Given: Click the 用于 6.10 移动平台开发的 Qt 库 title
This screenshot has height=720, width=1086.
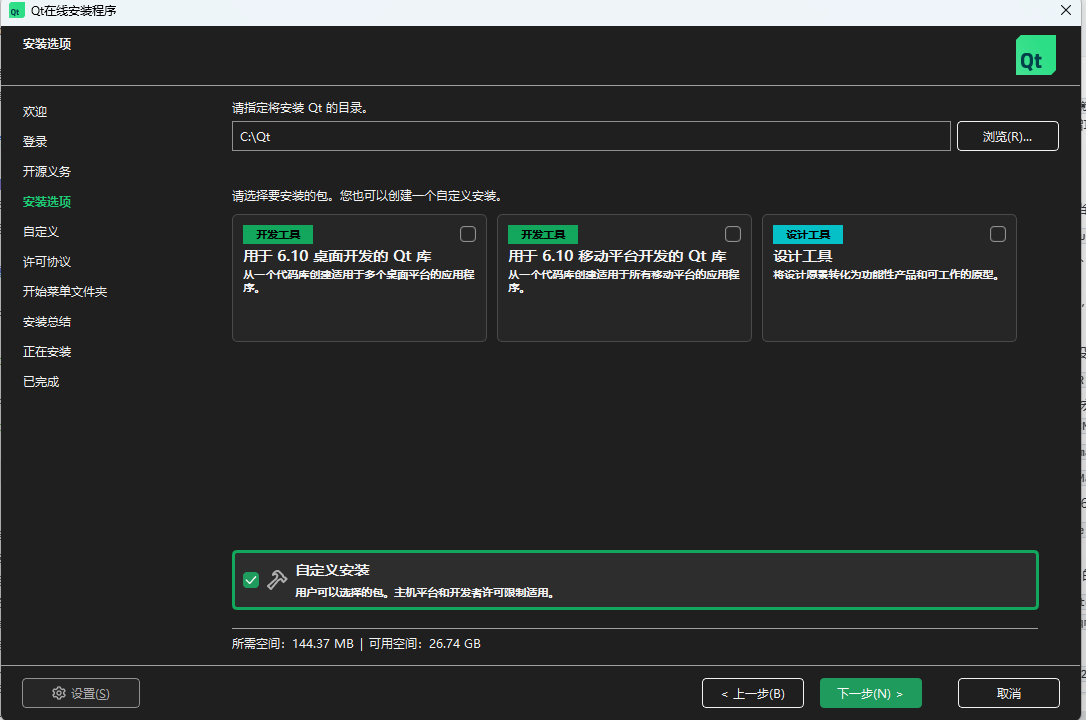Looking at the screenshot, I should [617, 256].
